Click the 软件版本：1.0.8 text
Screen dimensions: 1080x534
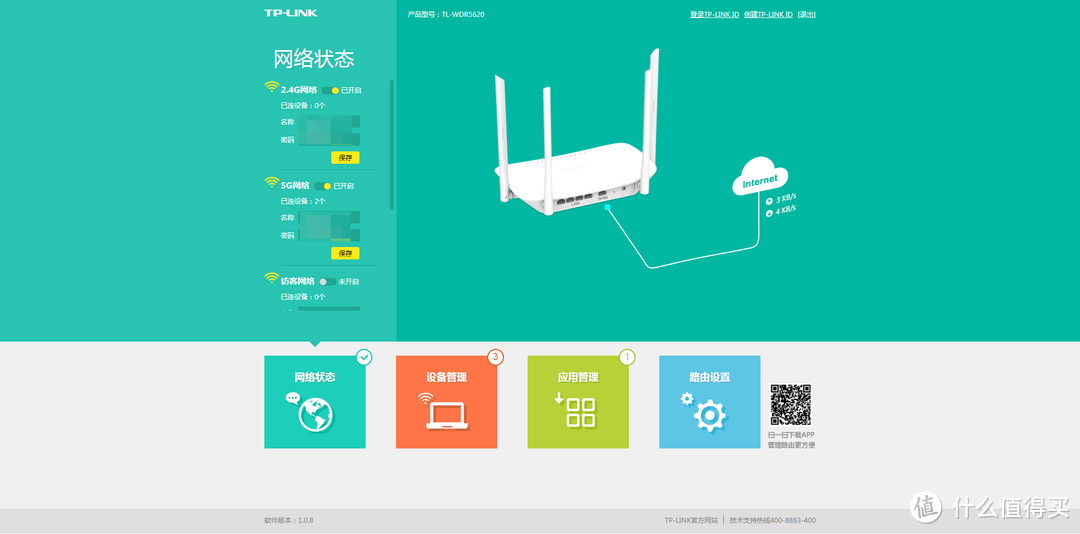289,520
